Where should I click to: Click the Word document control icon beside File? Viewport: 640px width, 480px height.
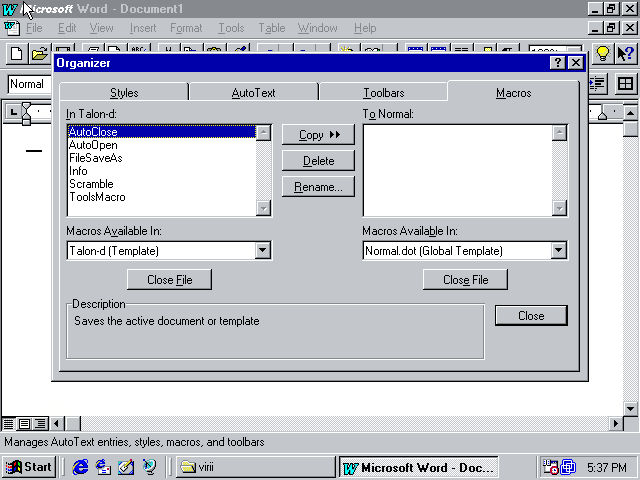(x=11, y=28)
